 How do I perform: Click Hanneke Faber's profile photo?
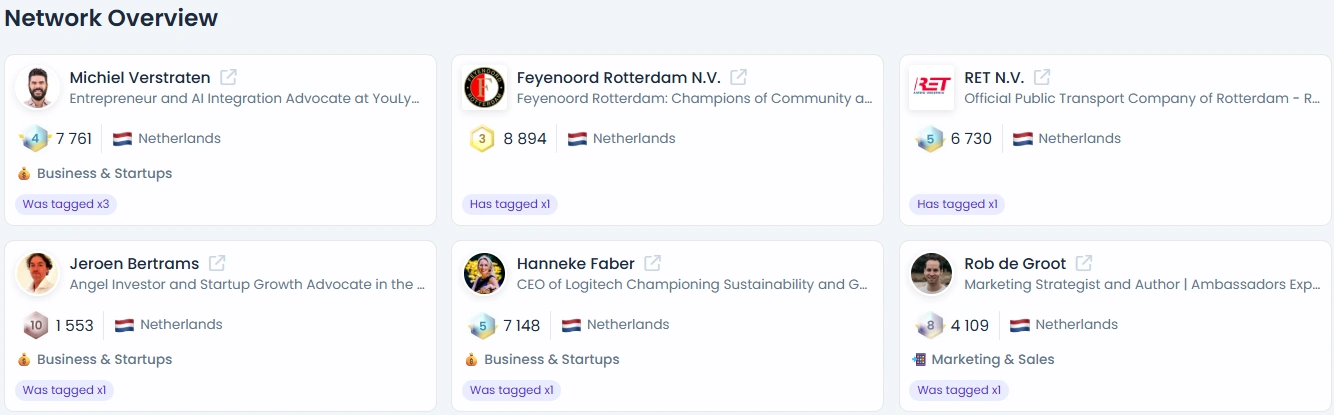(484, 274)
